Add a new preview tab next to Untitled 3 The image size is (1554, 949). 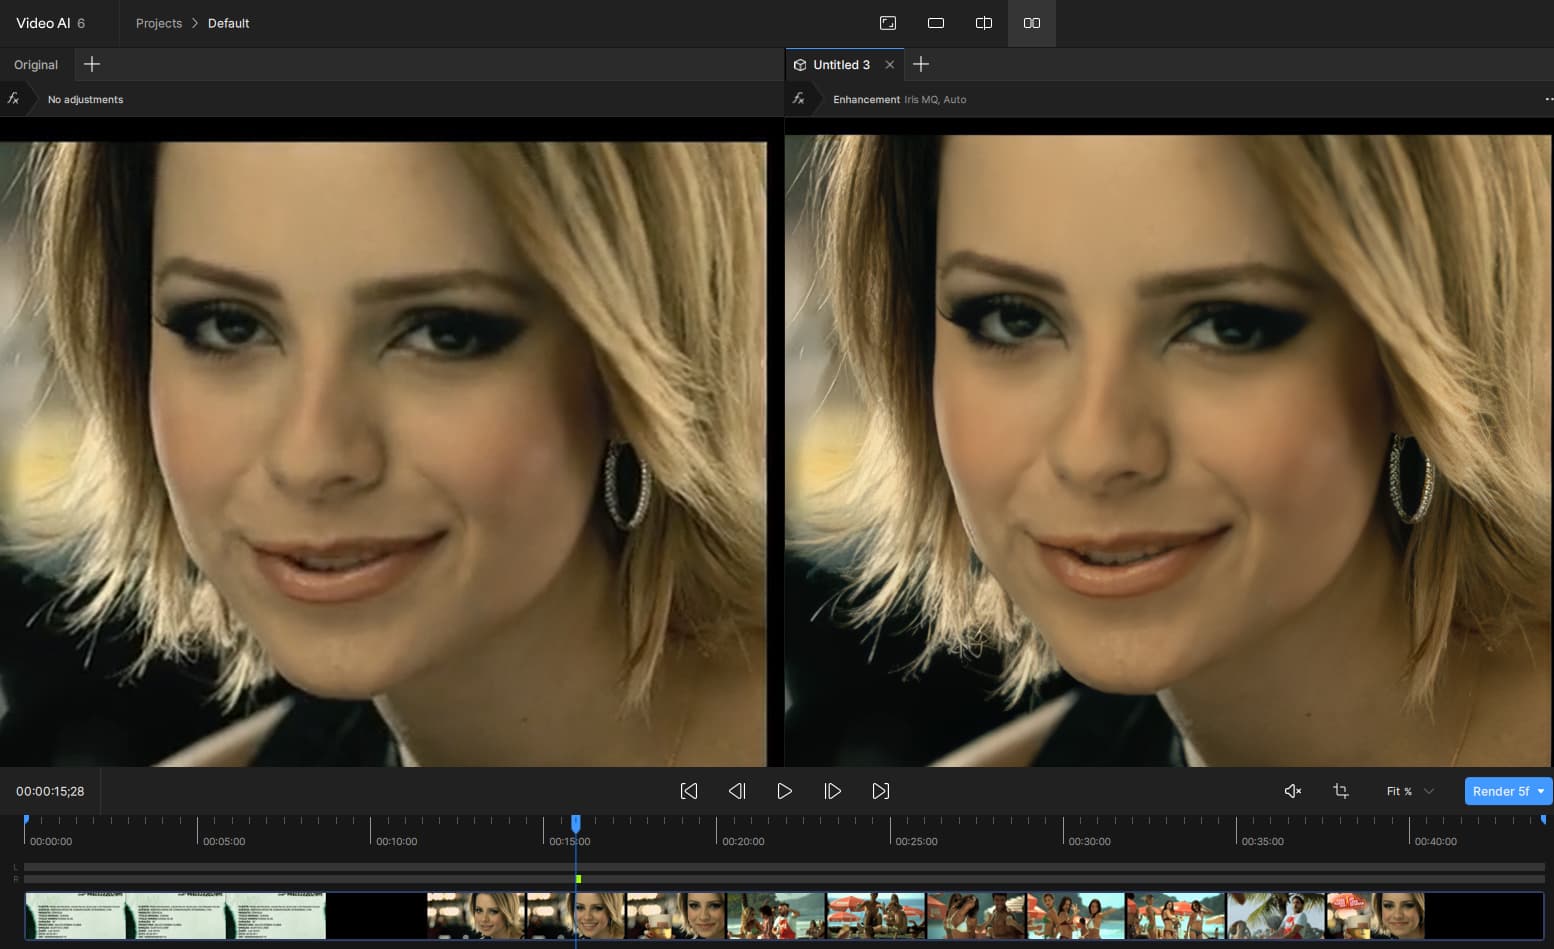click(921, 64)
